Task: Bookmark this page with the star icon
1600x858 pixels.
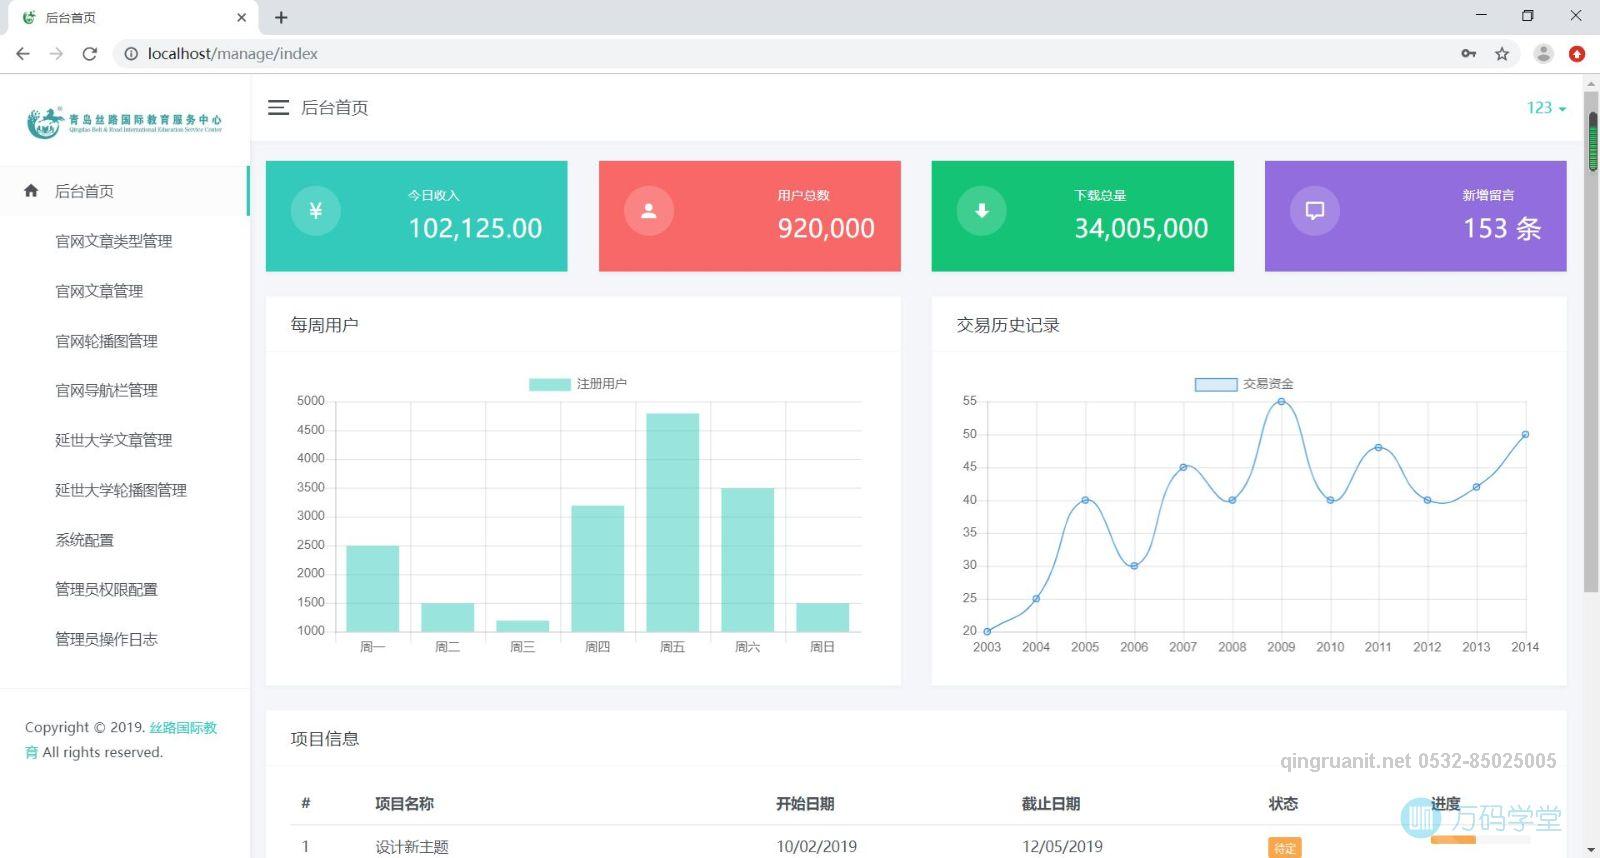Action: click(1502, 54)
